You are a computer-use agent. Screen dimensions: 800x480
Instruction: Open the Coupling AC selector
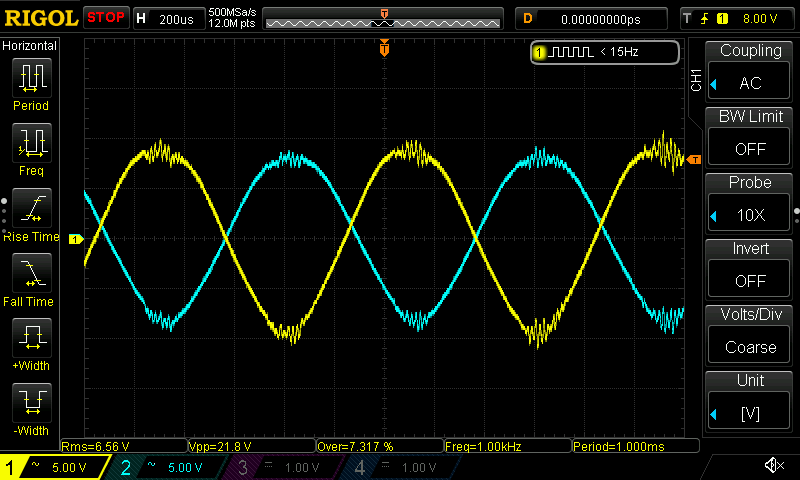click(x=750, y=68)
